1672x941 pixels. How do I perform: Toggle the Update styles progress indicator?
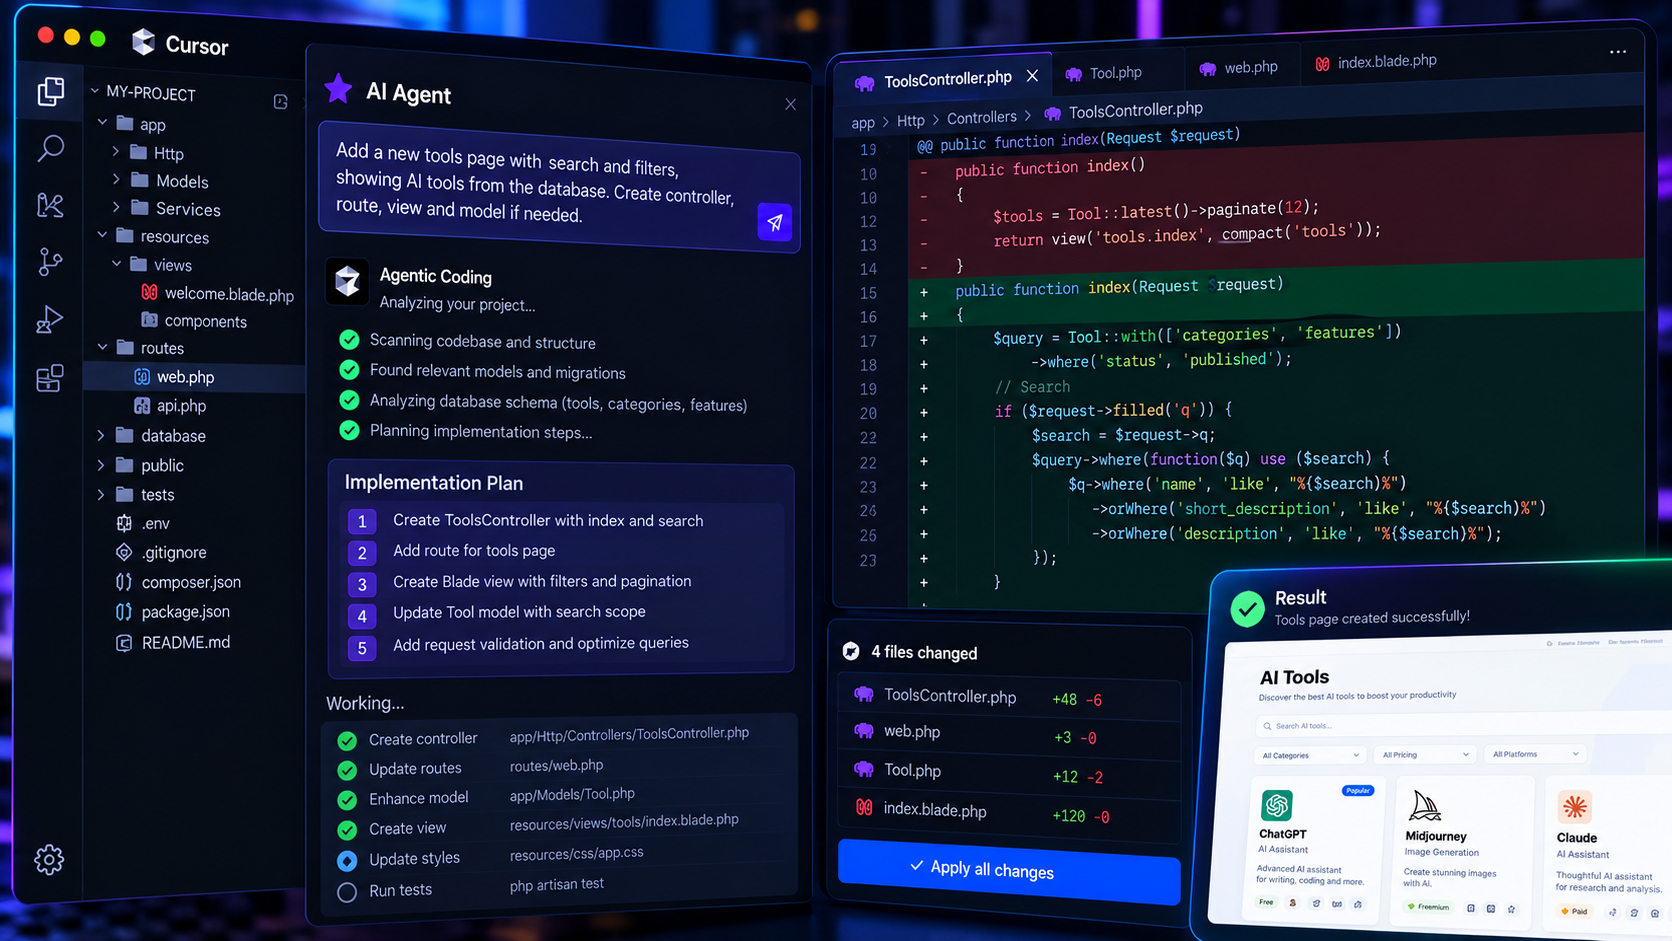click(347, 860)
